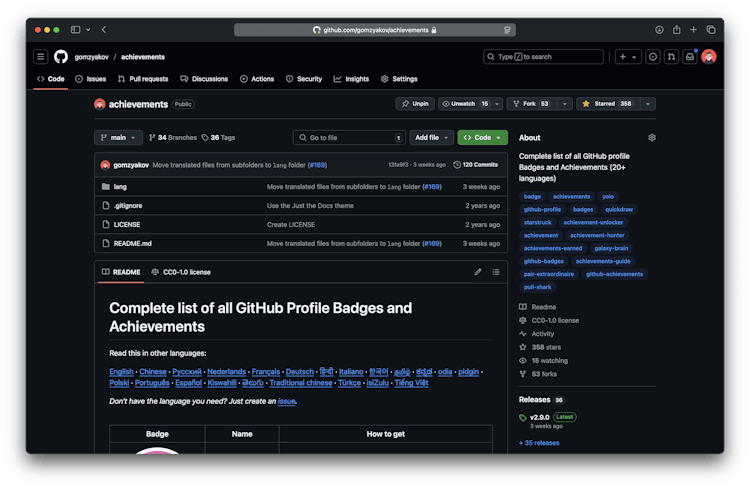Show README outline list icon
The width and height of the screenshot is (750, 488).
pyautogui.click(x=496, y=272)
